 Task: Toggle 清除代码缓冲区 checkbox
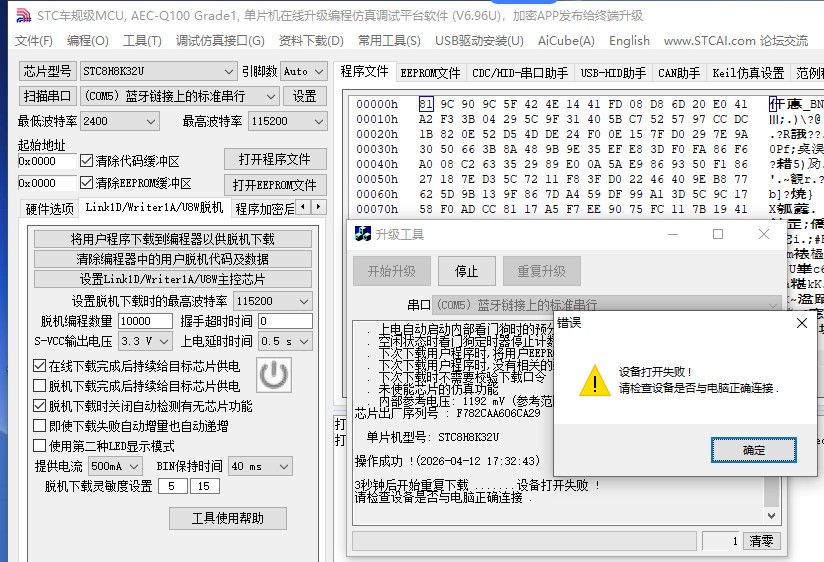[x=87, y=161]
